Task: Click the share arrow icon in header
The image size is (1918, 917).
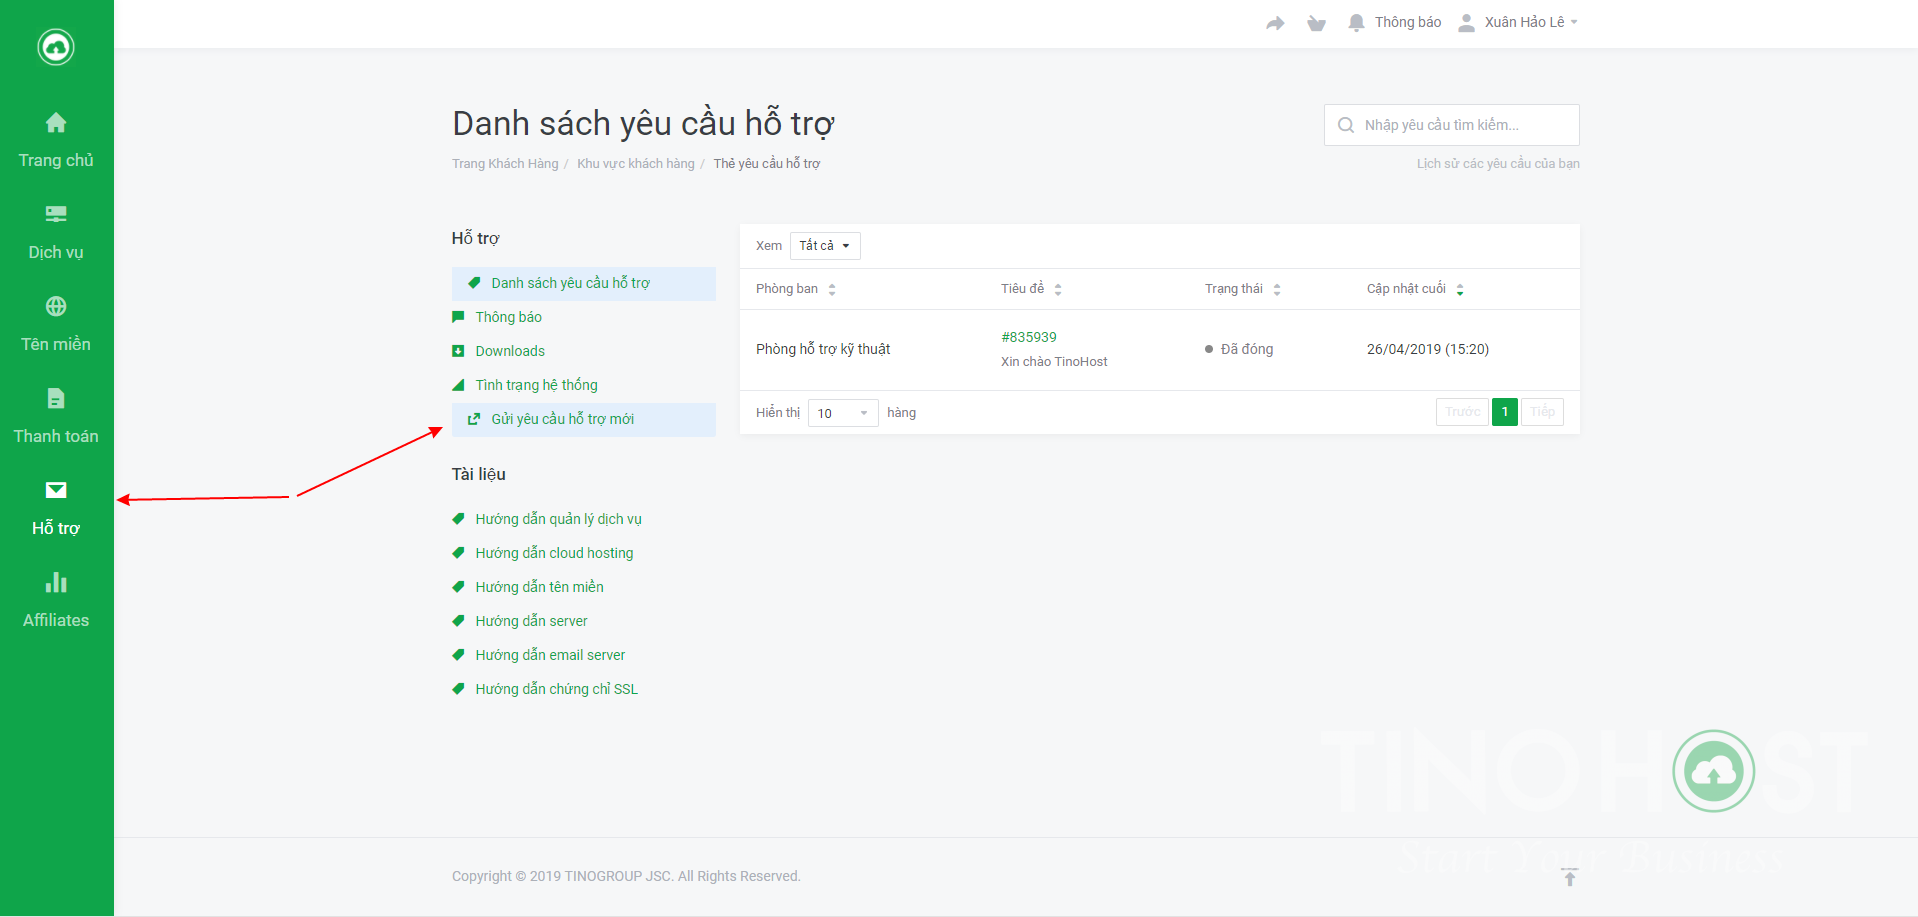Action: click(1275, 23)
